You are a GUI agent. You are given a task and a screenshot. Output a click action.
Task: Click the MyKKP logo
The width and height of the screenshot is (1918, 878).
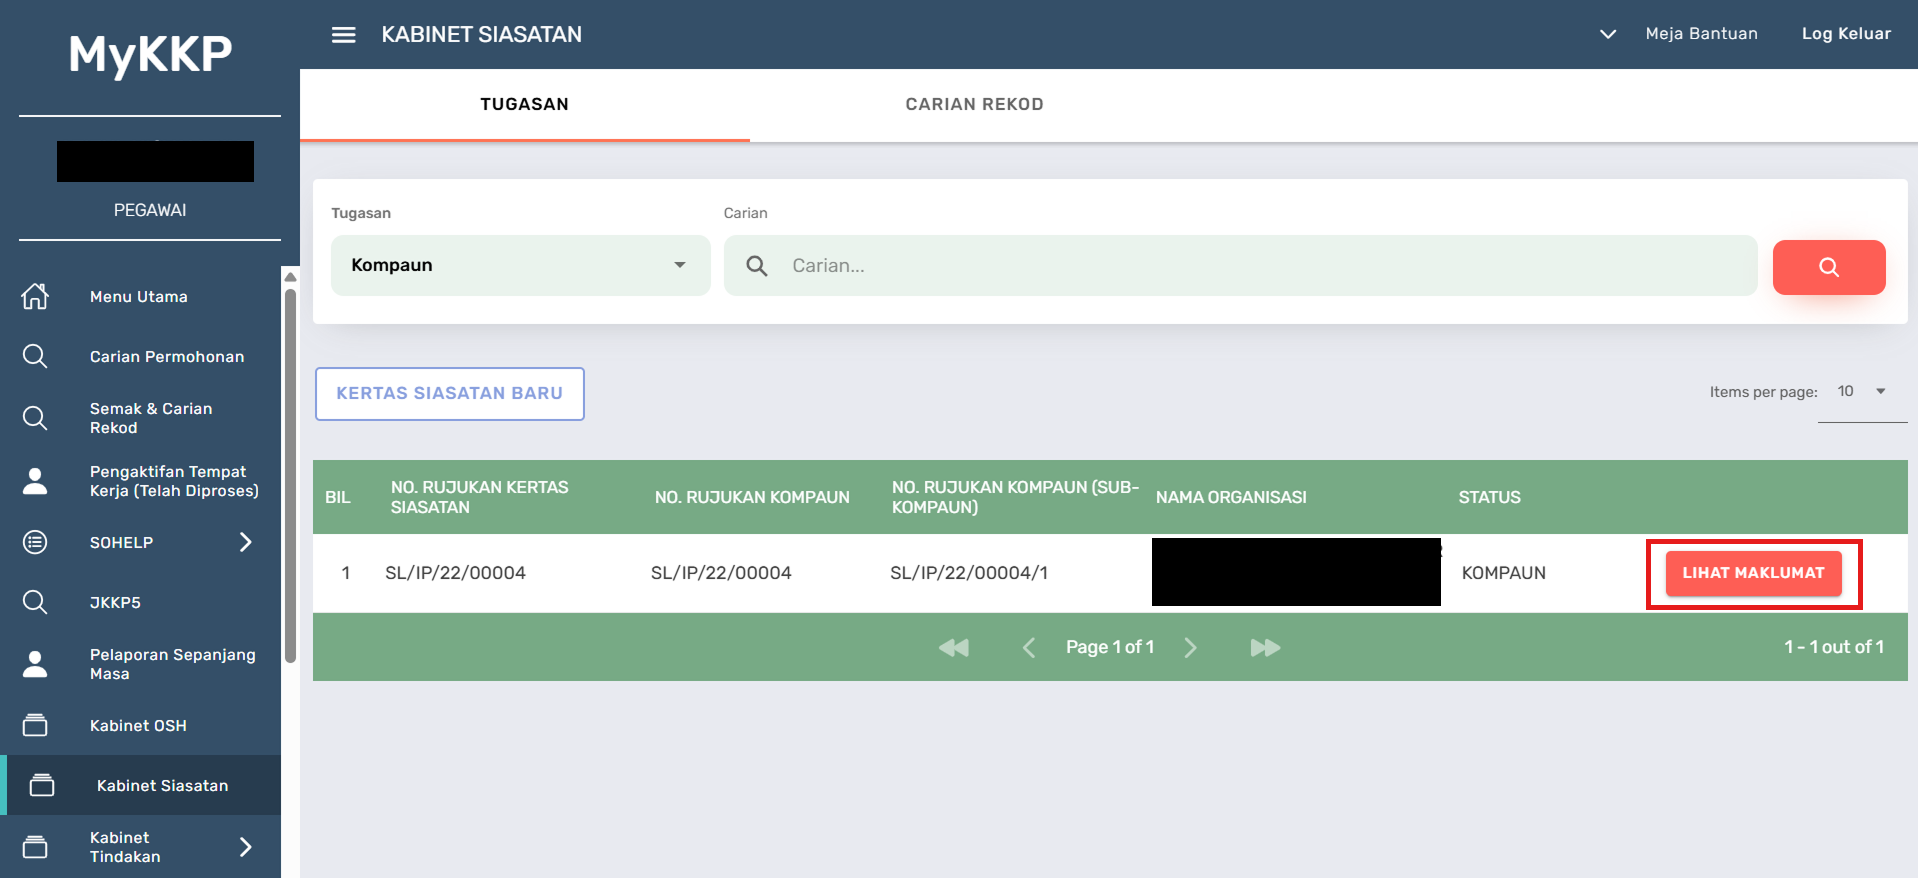pos(150,54)
